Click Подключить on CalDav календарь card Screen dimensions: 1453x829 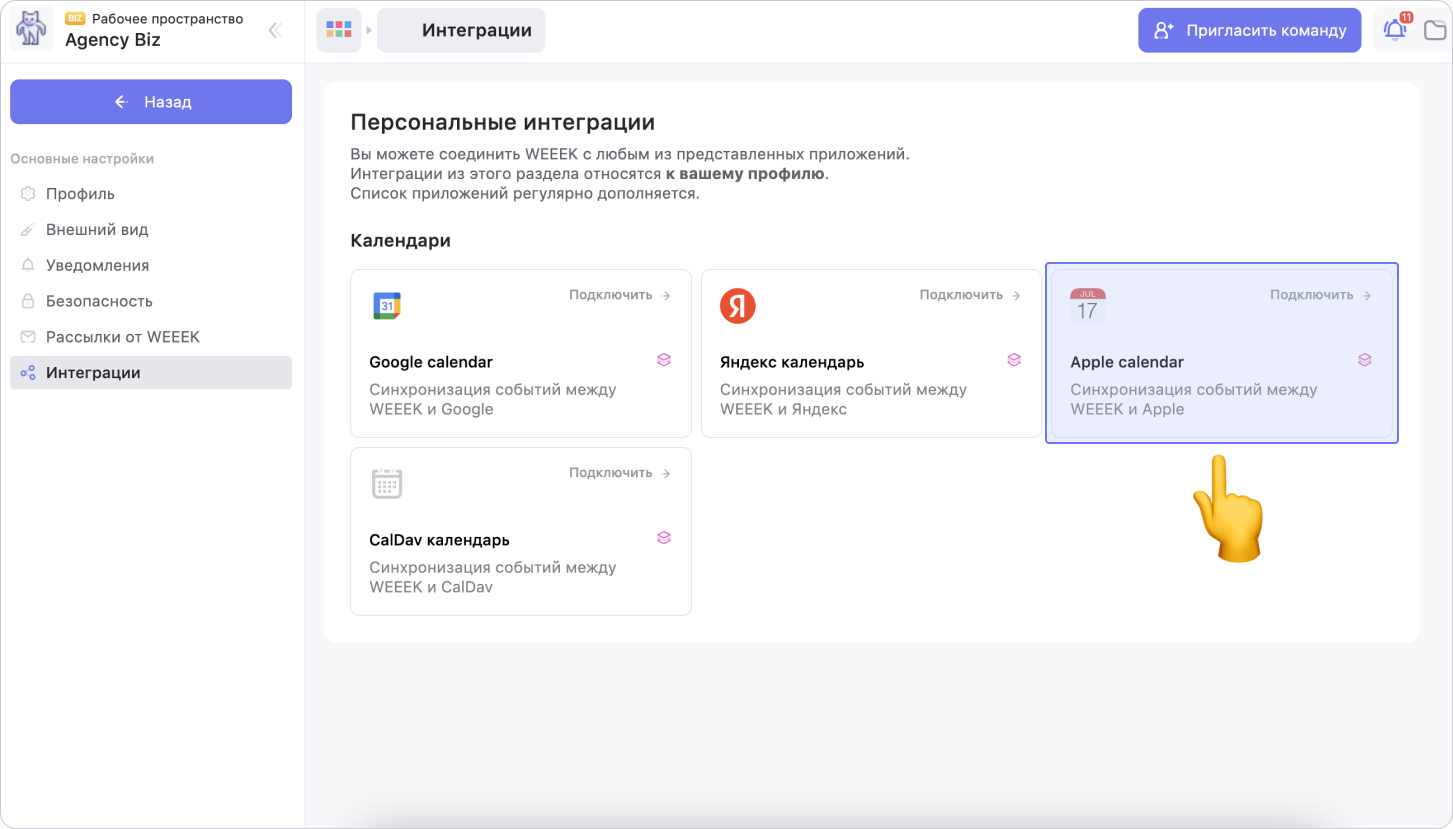click(x=619, y=473)
